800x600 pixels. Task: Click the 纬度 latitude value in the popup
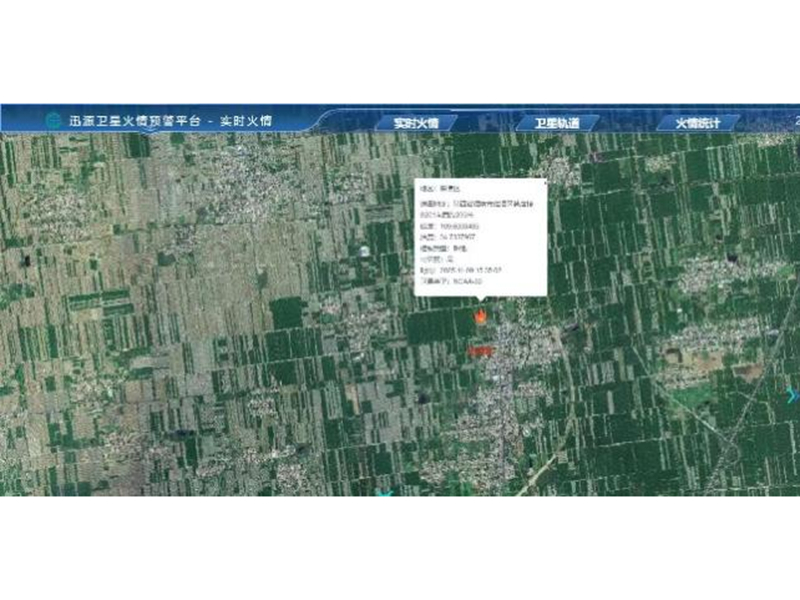pyautogui.click(x=465, y=236)
